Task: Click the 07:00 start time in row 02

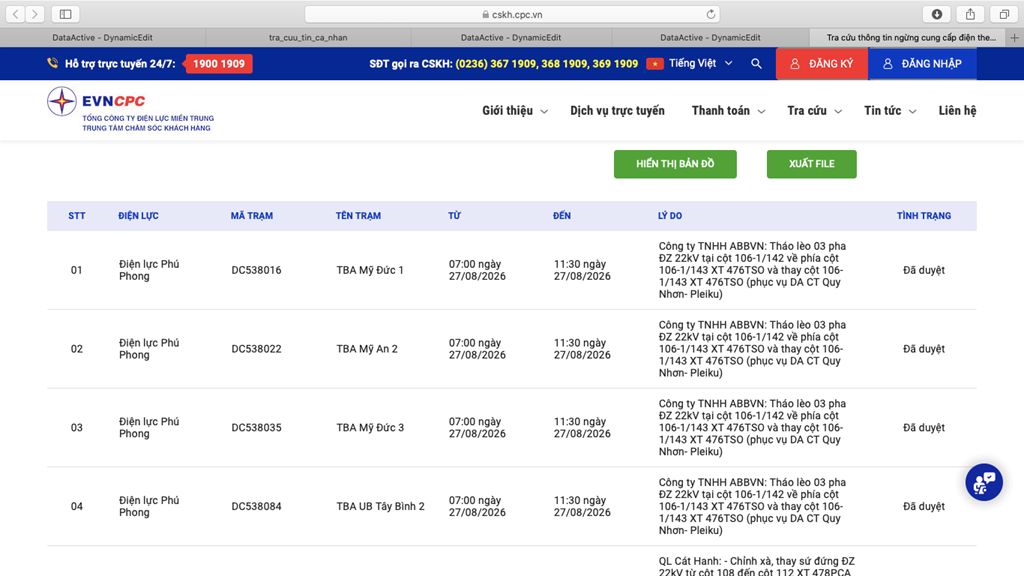Action: tap(477, 349)
